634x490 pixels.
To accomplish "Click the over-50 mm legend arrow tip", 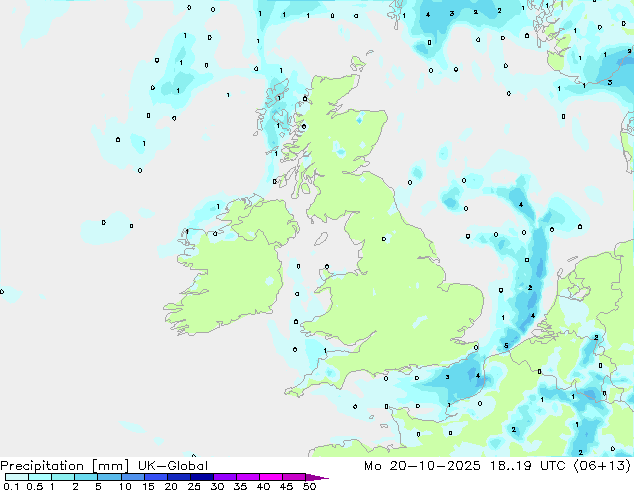I will (317, 477).
